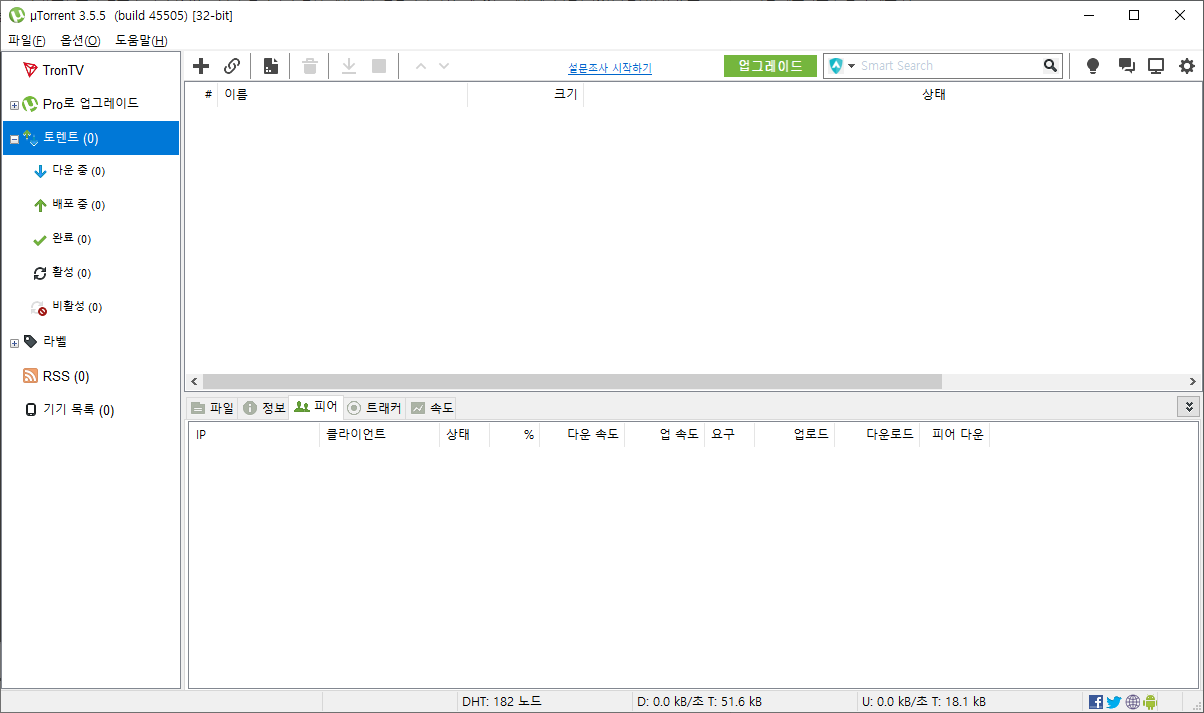Click the Android icon in status bar

pyautogui.click(x=1150, y=702)
